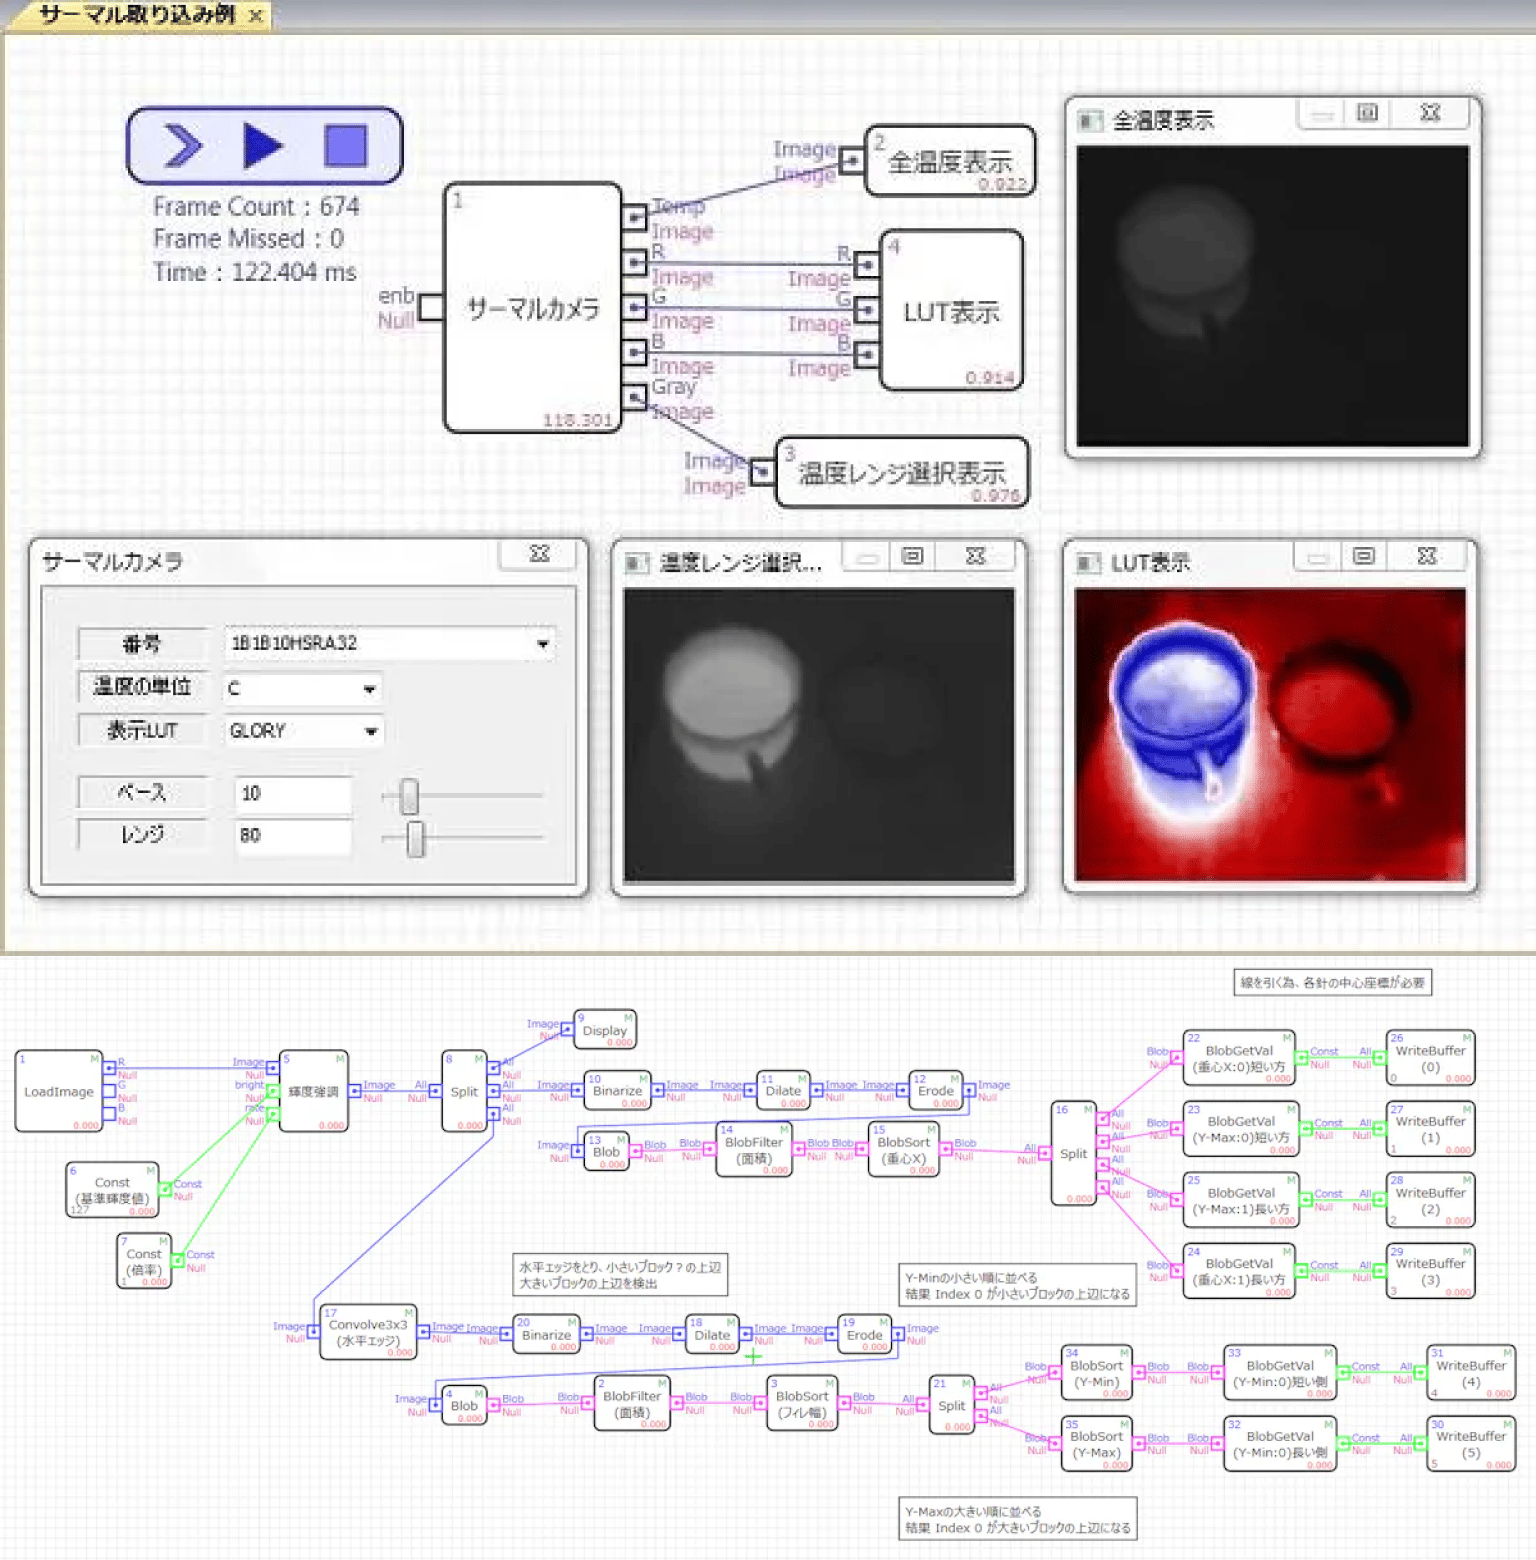The width and height of the screenshot is (1536, 1560).
Task: Select the Const (基準輝度値) node
Action: click(x=112, y=1190)
